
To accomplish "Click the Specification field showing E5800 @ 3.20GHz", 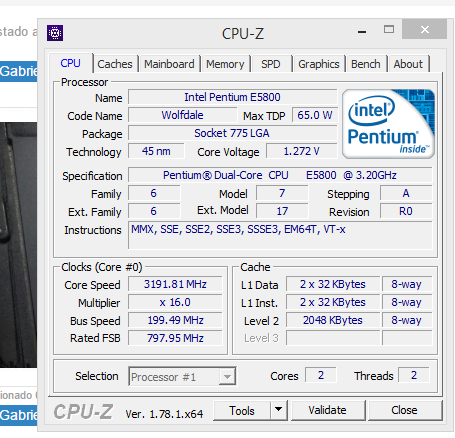I will pos(280,175).
